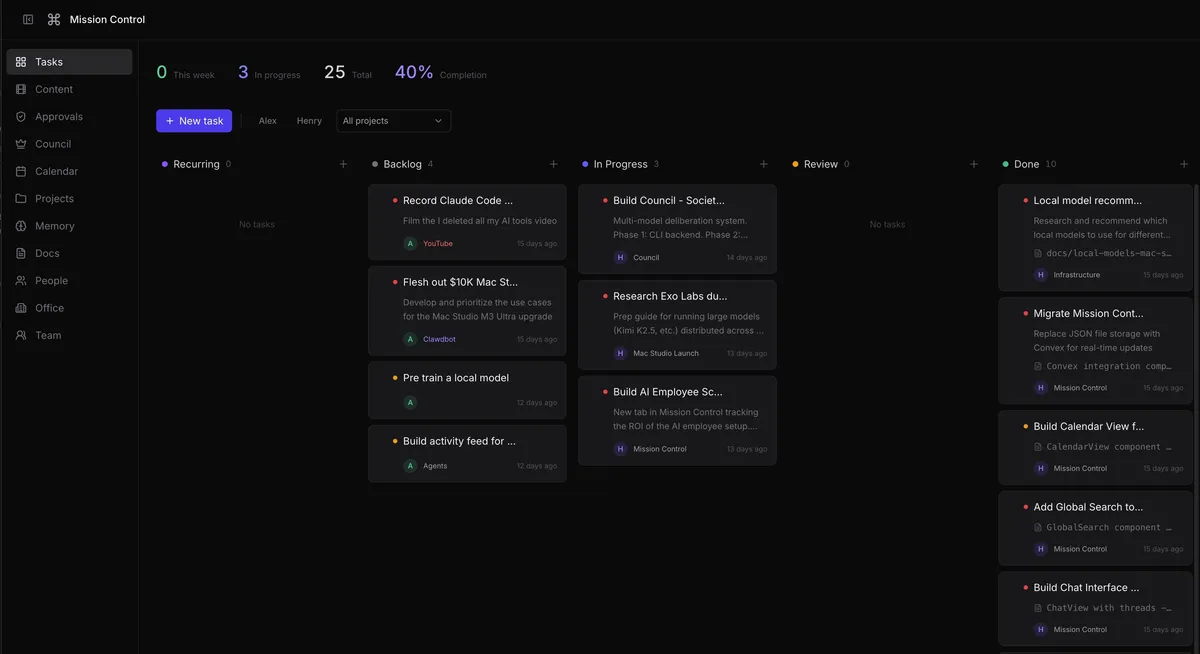This screenshot has height=654, width=1200.
Task: Click the YouTube project tag link
Action: 438,243
